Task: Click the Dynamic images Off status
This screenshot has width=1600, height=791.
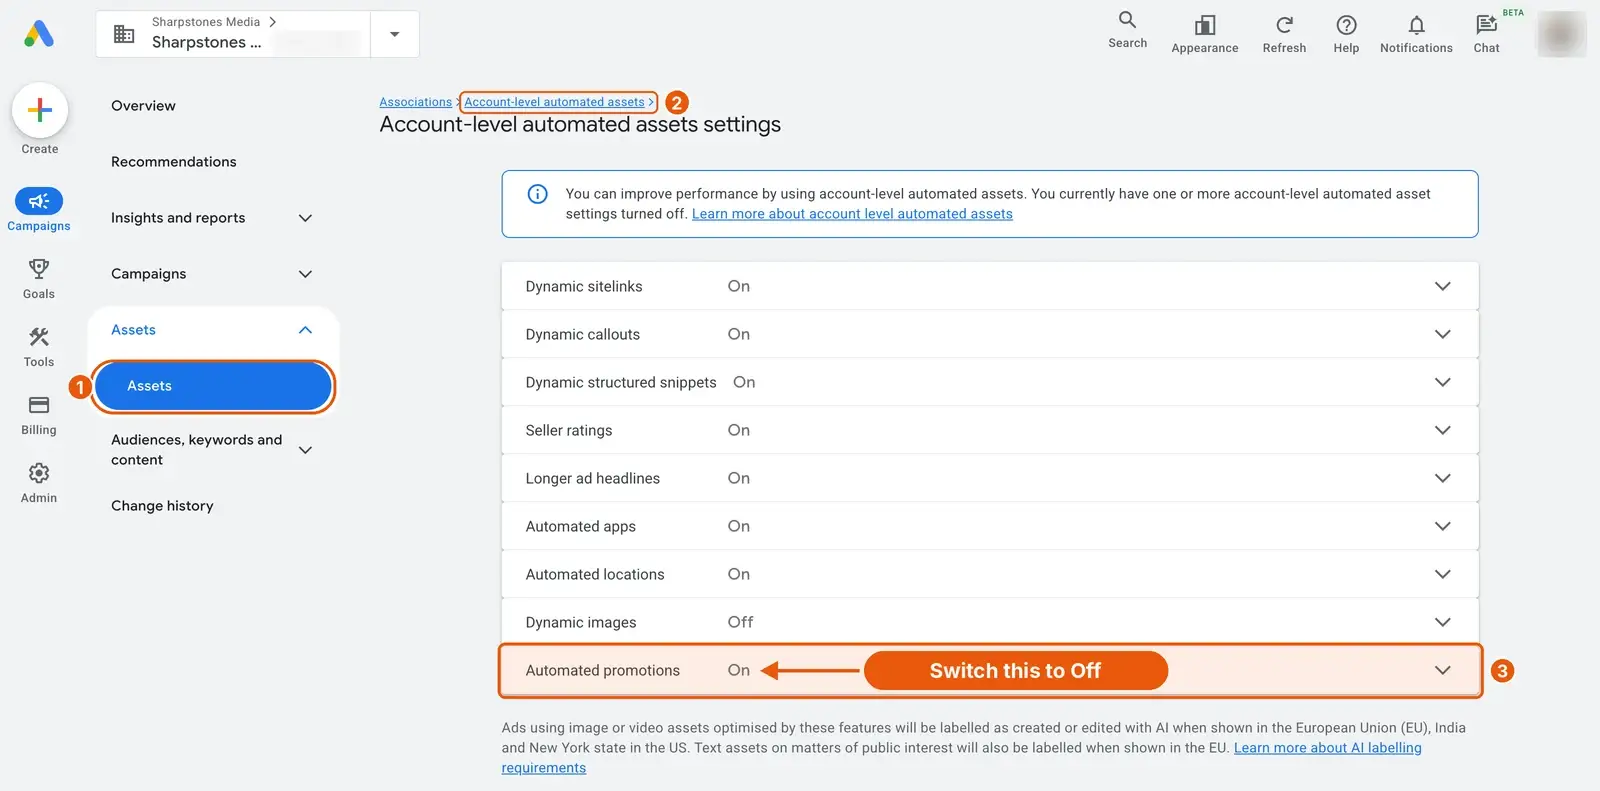Action: point(740,622)
